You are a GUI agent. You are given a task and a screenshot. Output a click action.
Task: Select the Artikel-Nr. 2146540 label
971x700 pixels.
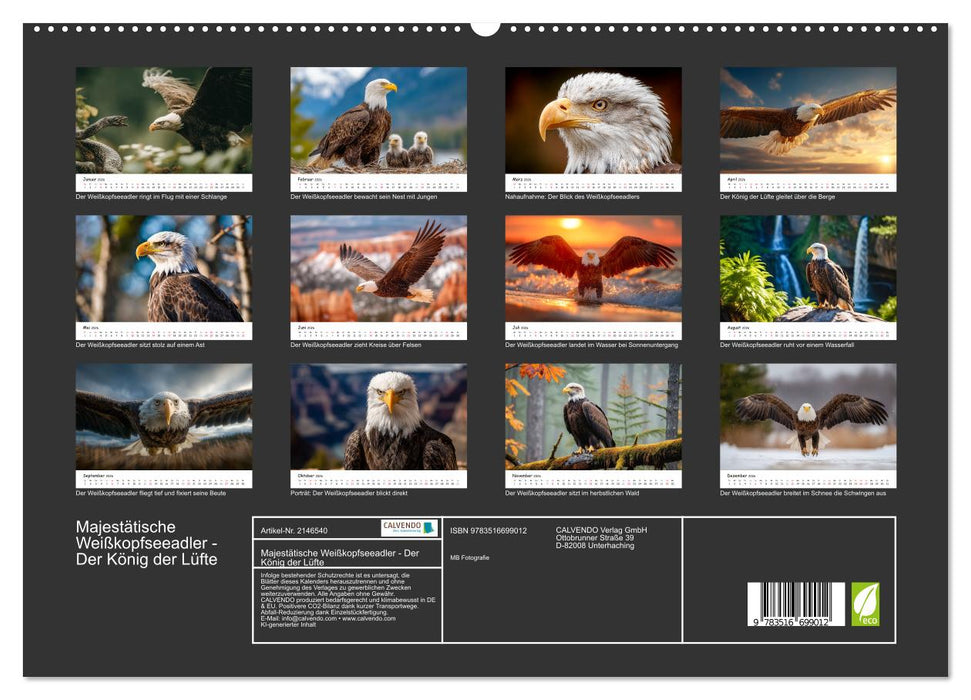[x=293, y=531]
